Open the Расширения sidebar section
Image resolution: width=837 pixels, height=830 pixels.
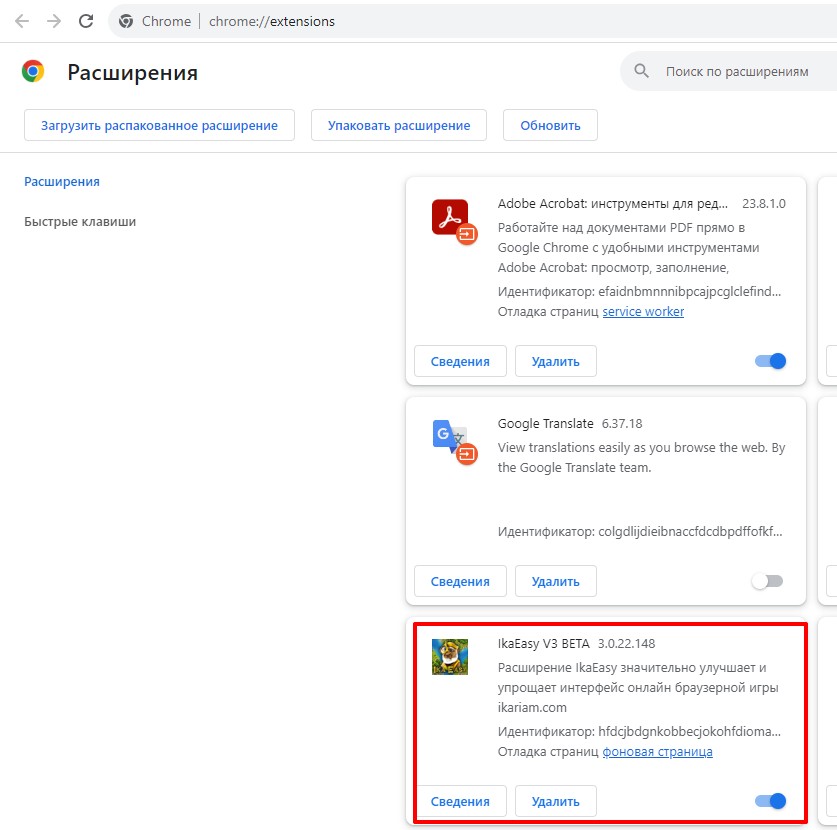[x=62, y=181]
